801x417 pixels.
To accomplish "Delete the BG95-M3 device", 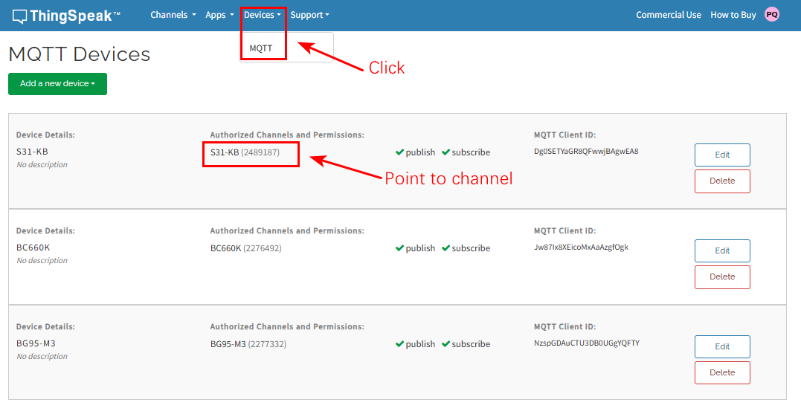I will [722, 373].
